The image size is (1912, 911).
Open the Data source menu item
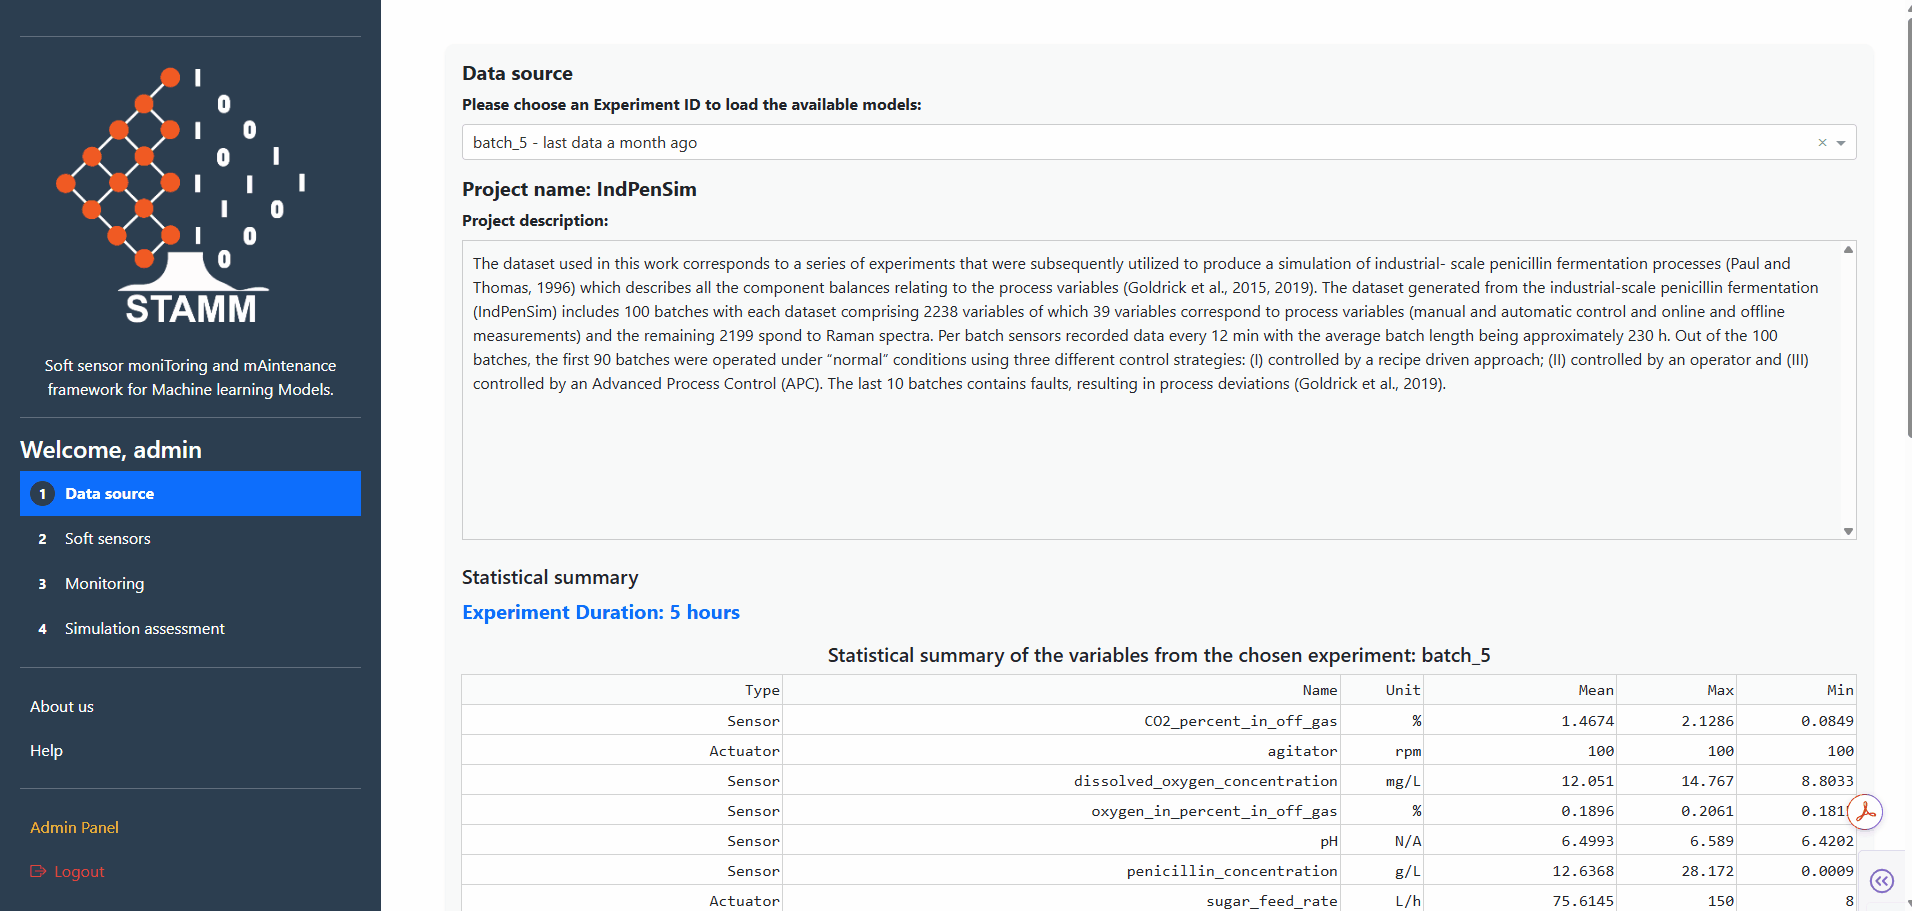click(x=190, y=494)
